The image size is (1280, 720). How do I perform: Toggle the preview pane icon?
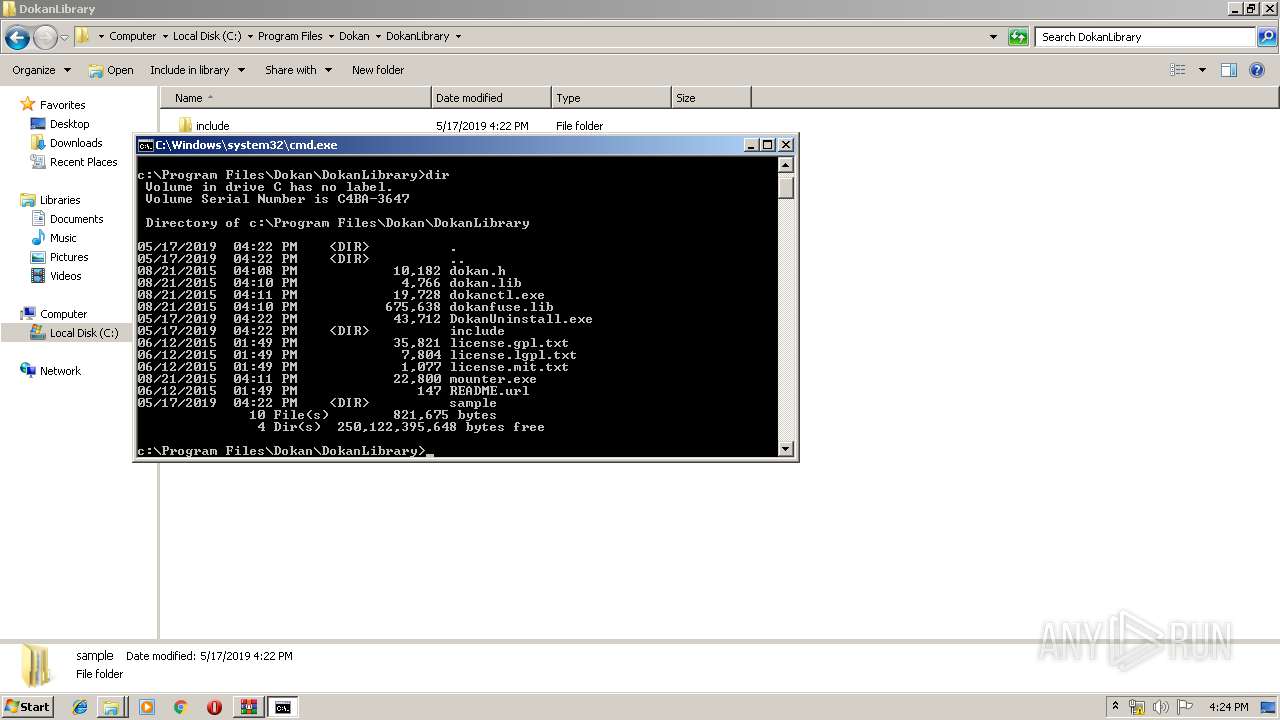(1229, 70)
